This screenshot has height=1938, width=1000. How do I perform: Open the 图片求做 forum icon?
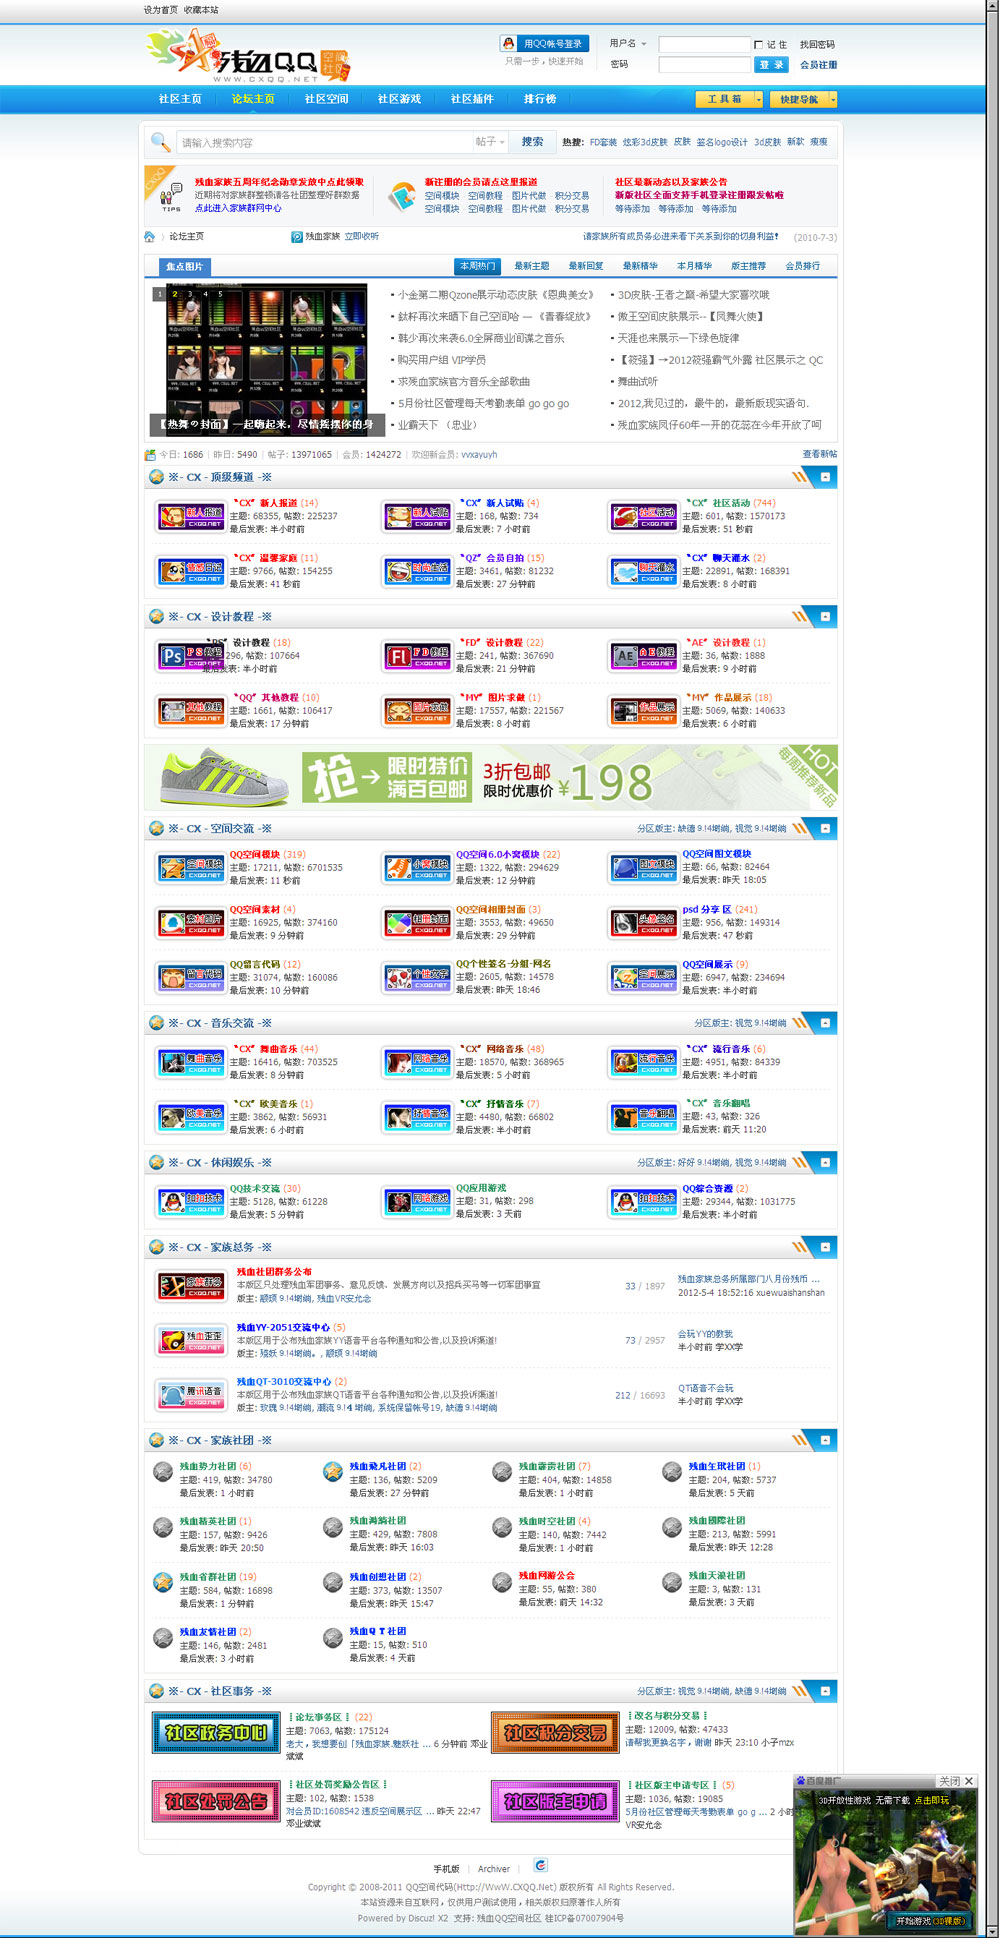417,711
